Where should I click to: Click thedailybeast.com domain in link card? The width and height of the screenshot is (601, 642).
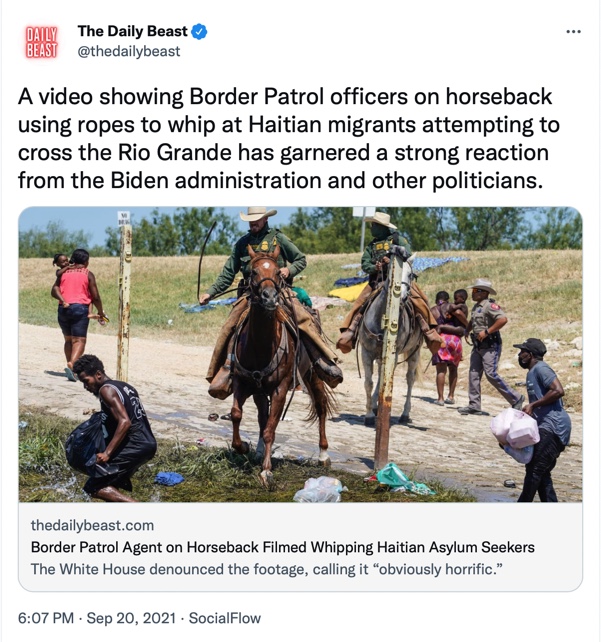click(x=93, y=525)
